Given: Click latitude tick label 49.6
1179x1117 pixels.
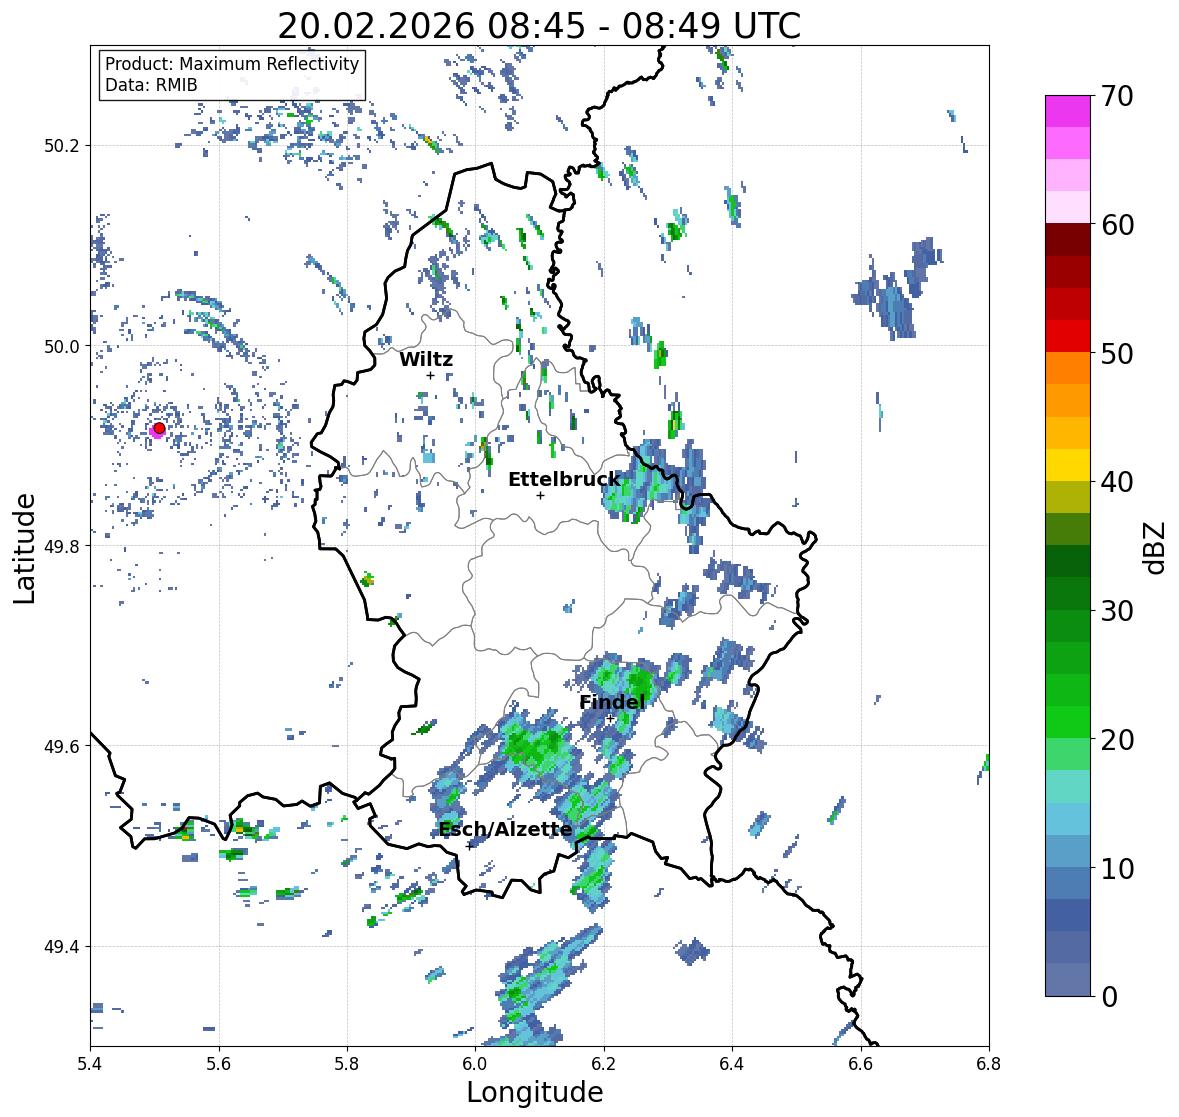Looking at the screenshot, I should pos(62,746).
